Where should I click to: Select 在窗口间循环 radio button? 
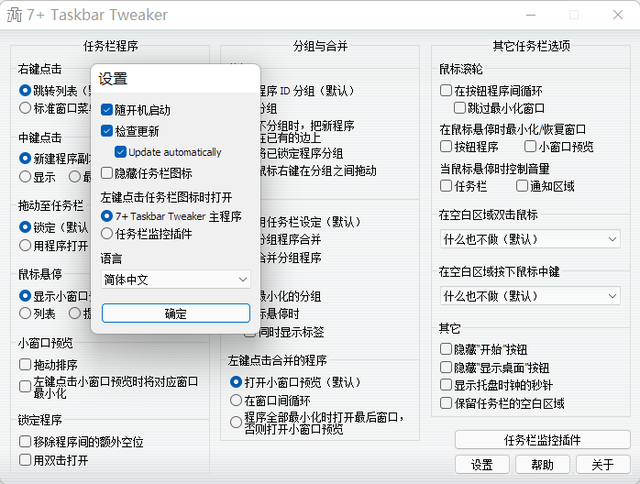[x=236, y=400]
